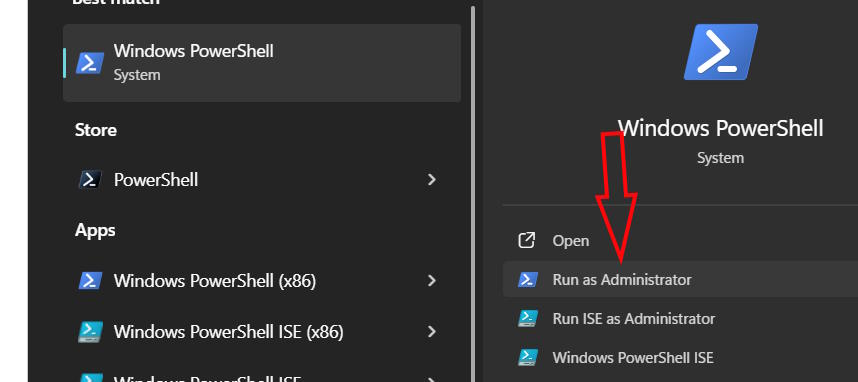The width and height of the screenshot is (858, 382).
Task: Expand the PowerShell Store result chevron
Action: tap(432, 180)
